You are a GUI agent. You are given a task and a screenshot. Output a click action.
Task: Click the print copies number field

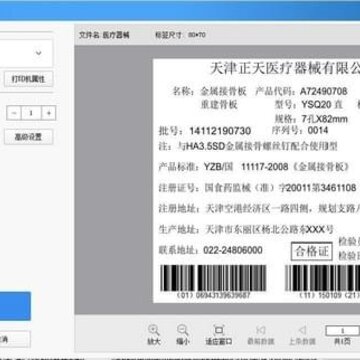pyautogui.click(x=31, y=113)
